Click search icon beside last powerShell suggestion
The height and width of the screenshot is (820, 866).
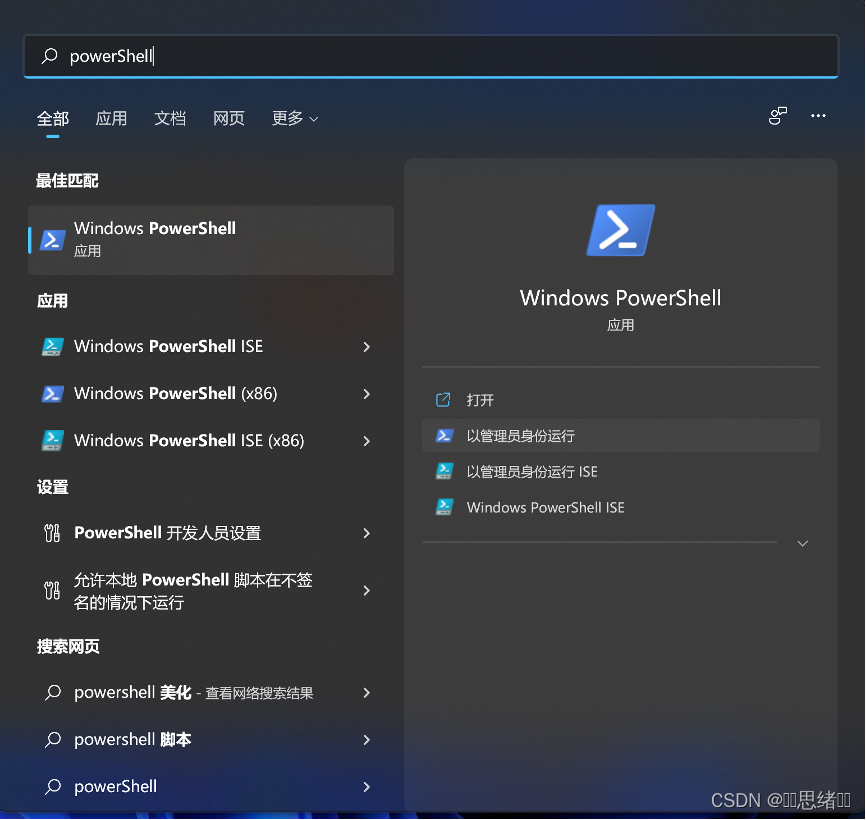[53, 786]
